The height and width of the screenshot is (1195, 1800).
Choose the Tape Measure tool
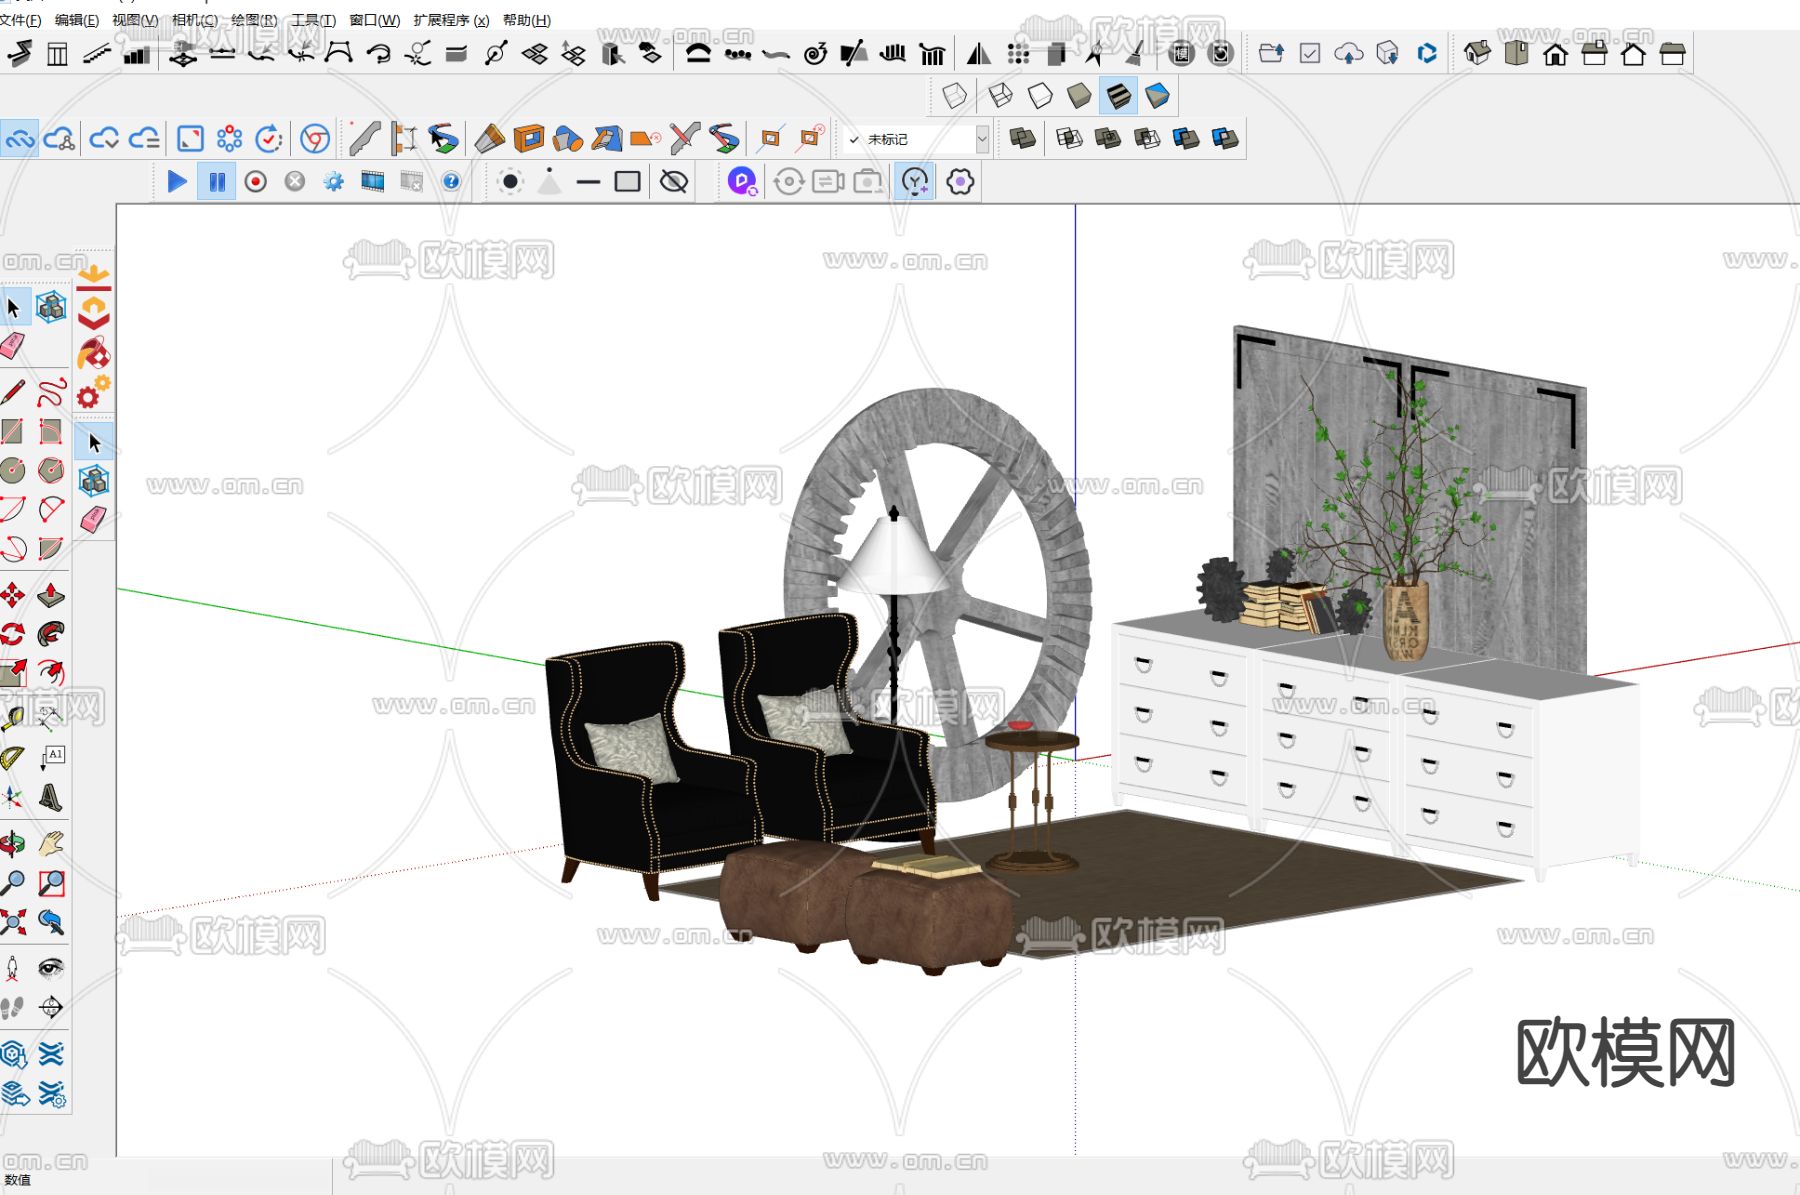coord(12,717)
